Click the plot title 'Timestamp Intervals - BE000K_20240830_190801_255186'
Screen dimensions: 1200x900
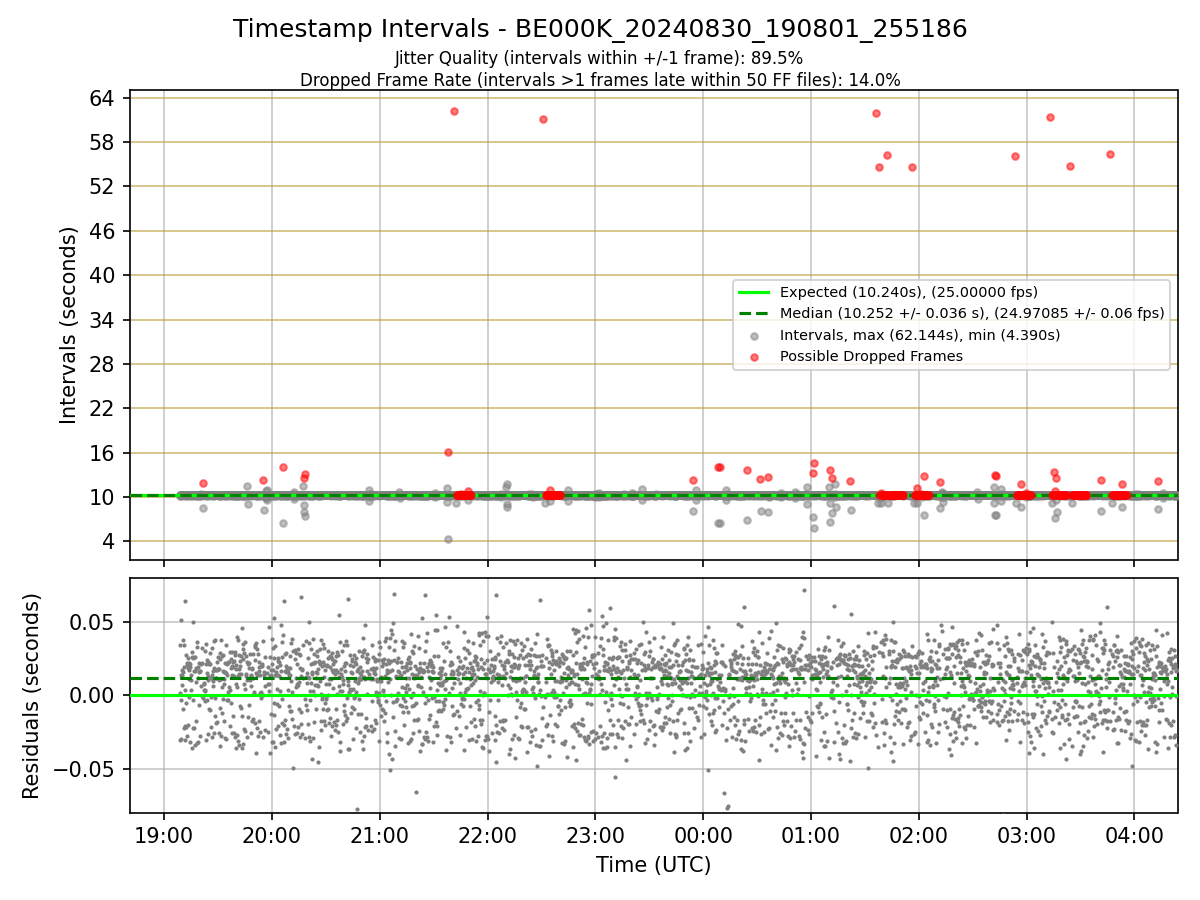(x=600, y=29)
